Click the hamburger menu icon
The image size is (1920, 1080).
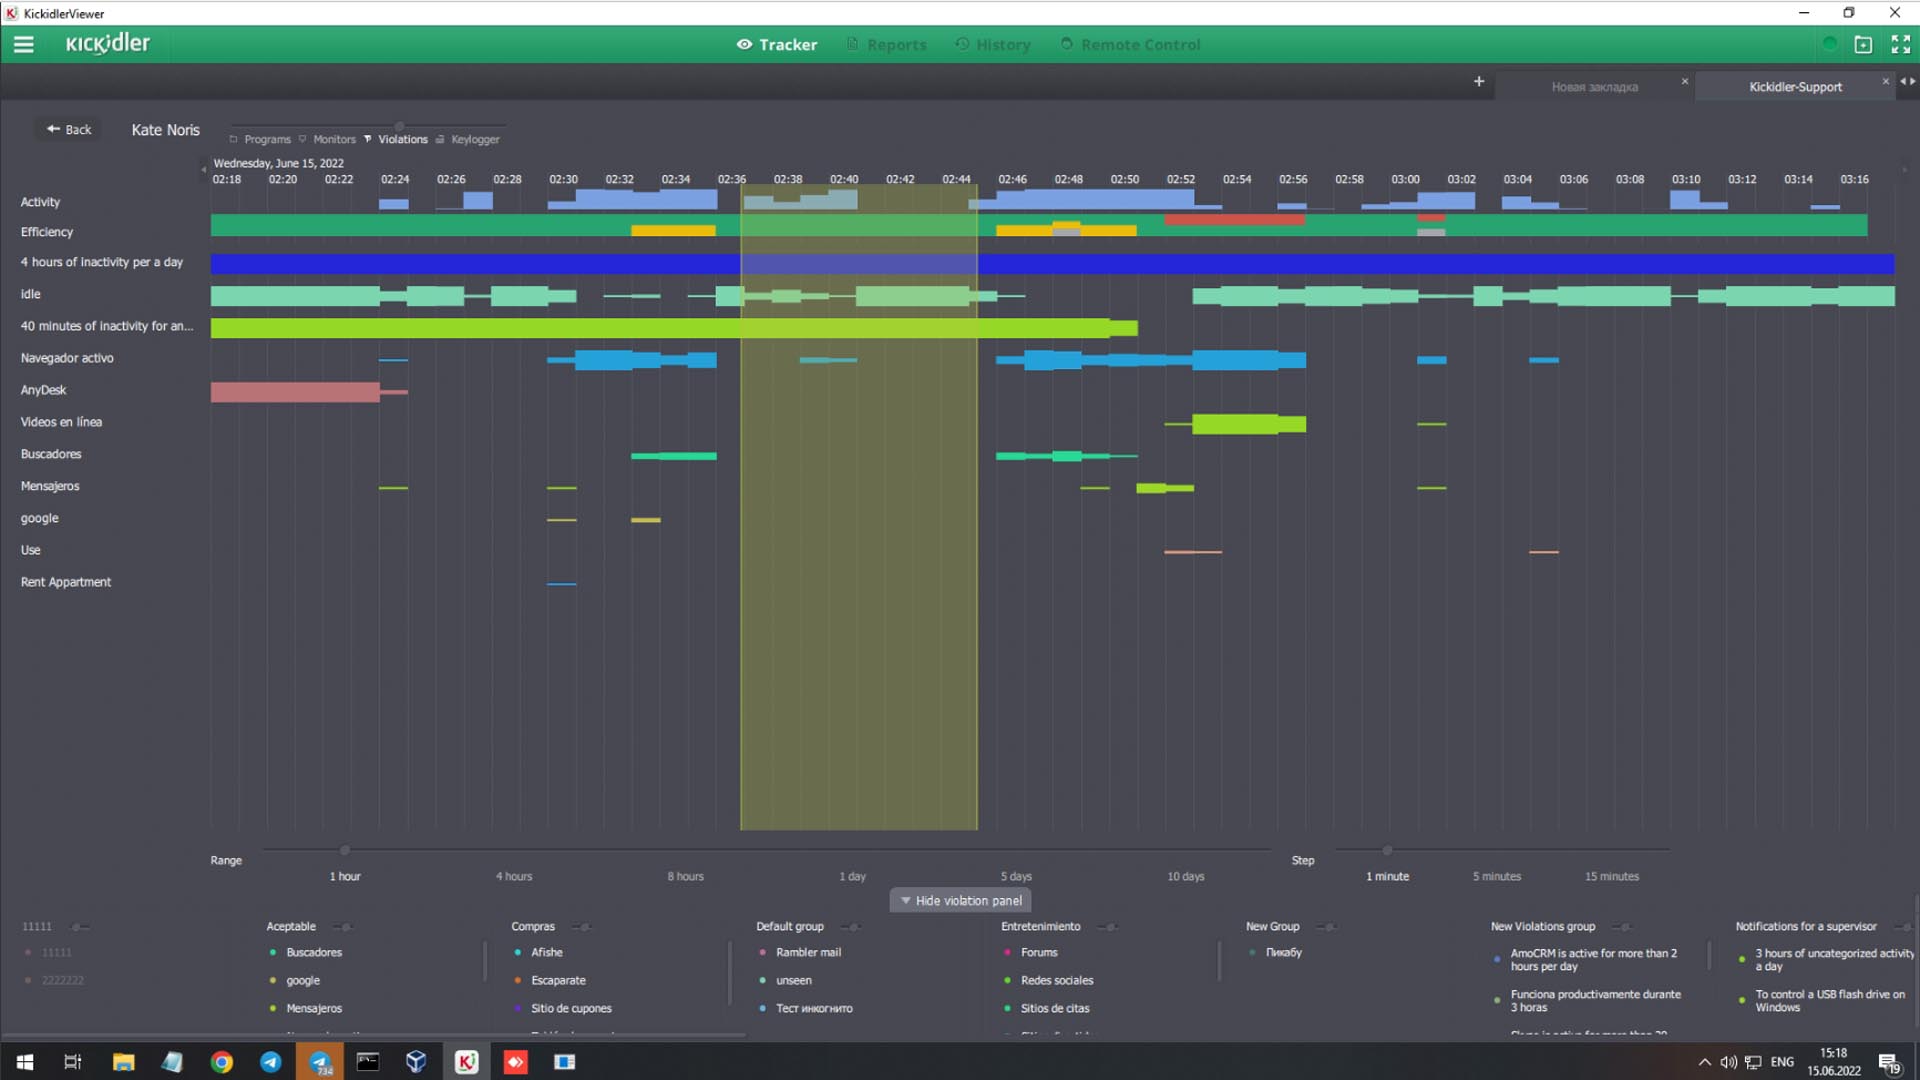[24, 44]
